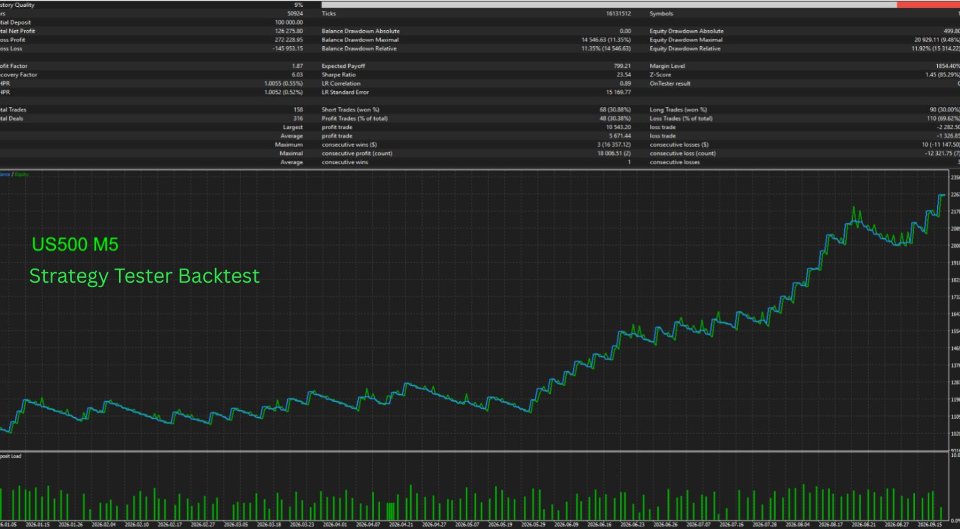
Task: Select the LR Standard Error value 15 169.77
Action: pos(618,92)
